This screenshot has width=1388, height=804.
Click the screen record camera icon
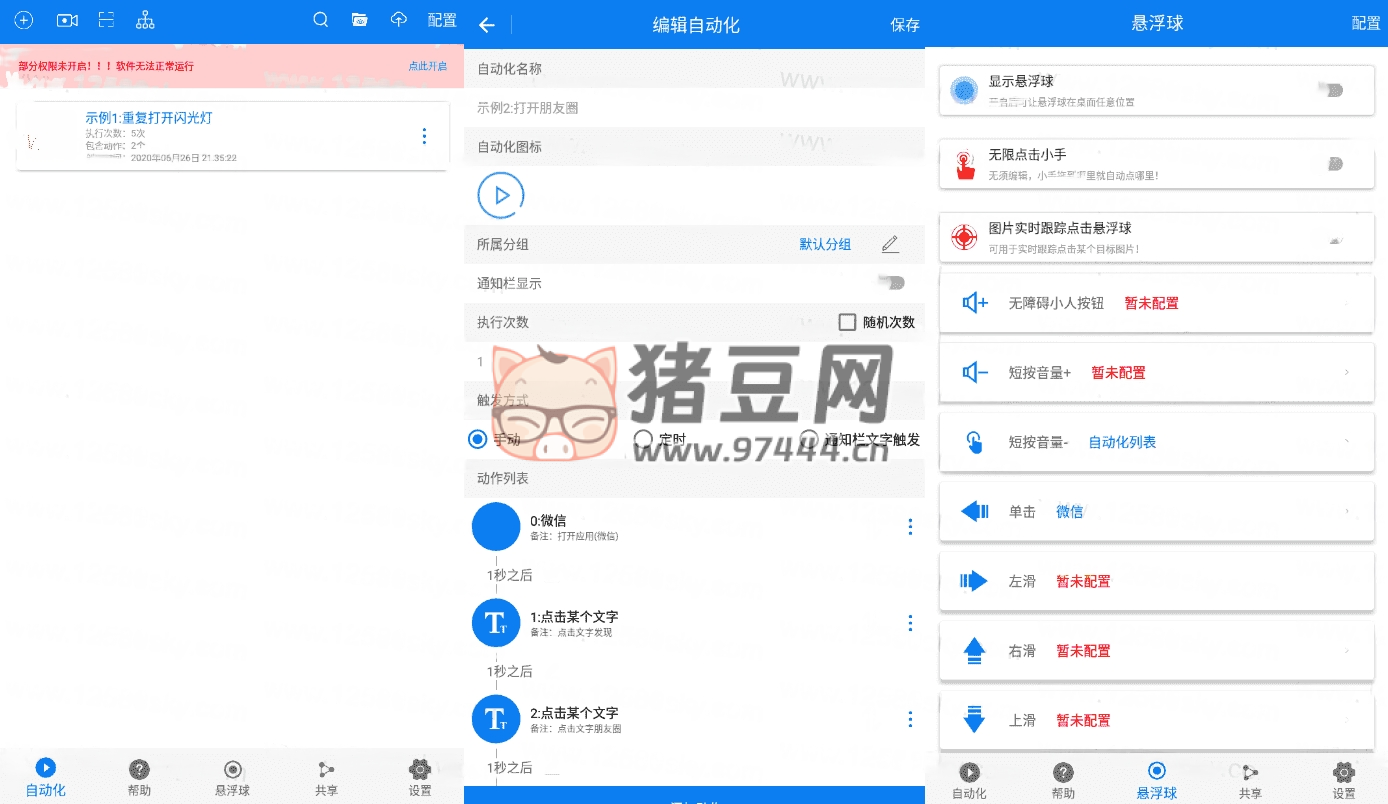point(67,20)
